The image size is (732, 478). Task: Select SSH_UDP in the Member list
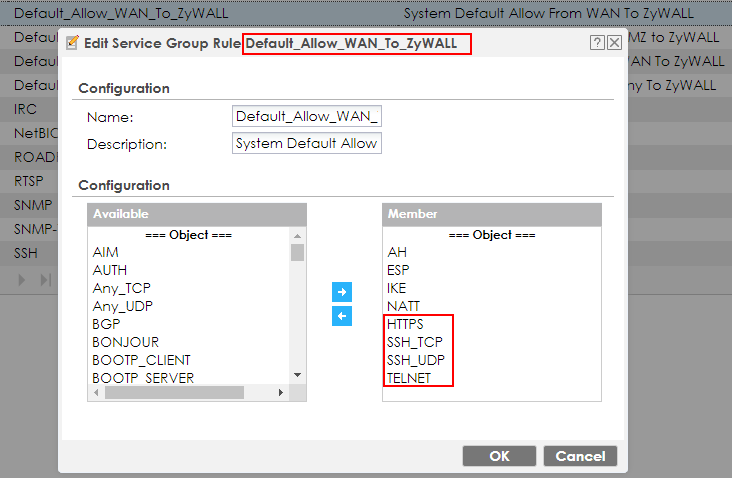[x=415, y=360]
